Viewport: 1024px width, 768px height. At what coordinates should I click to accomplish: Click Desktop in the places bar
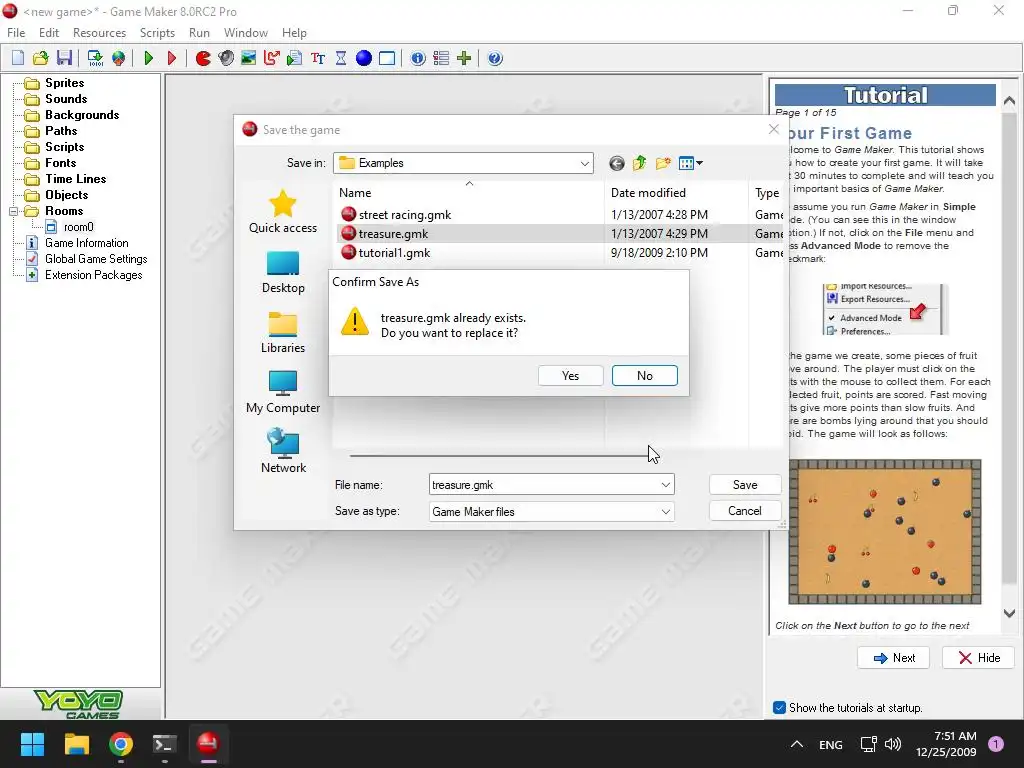tap(283, 272)
